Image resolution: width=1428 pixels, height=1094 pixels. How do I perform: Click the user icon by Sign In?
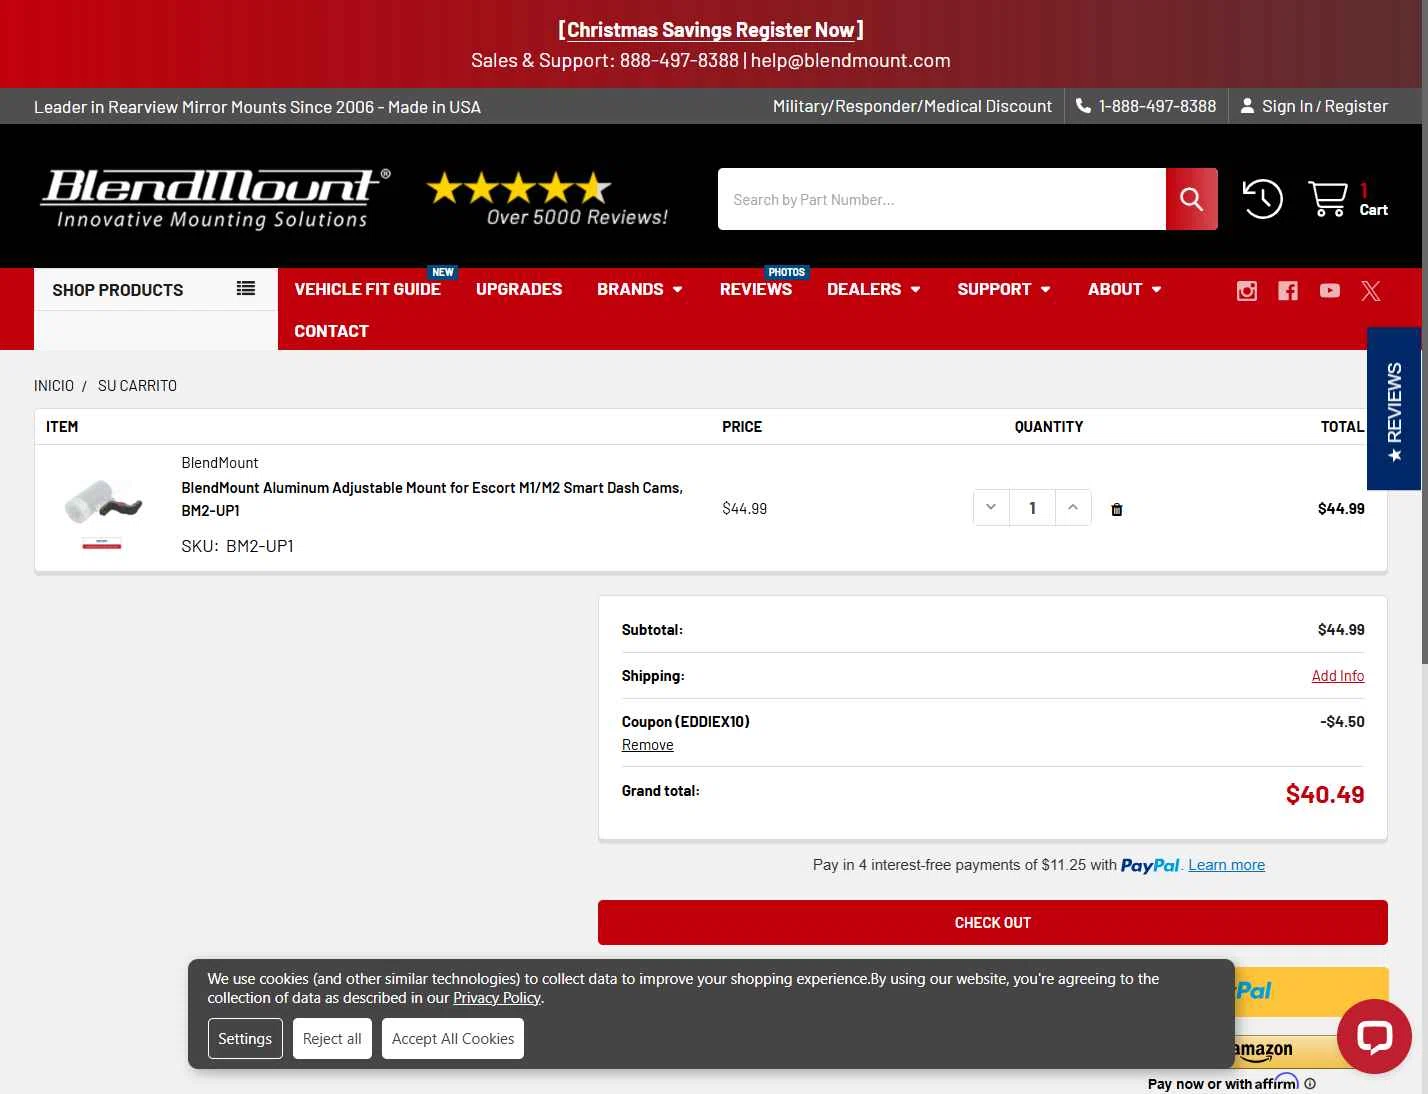[x=1247, y=105]
